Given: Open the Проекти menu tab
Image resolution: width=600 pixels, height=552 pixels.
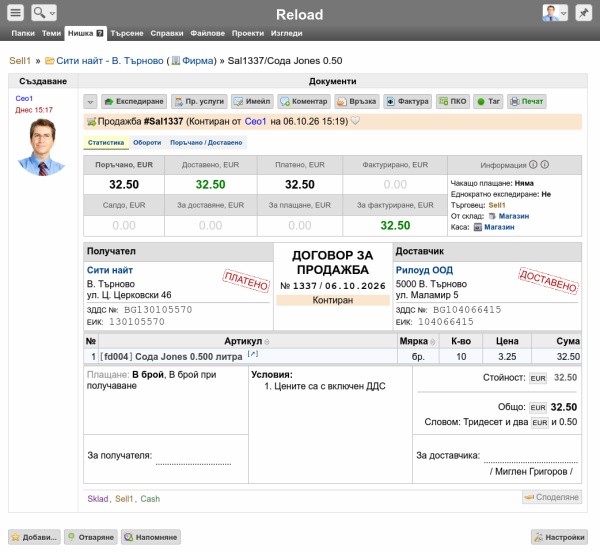Looking at the screenshot, I should [248, 33].
